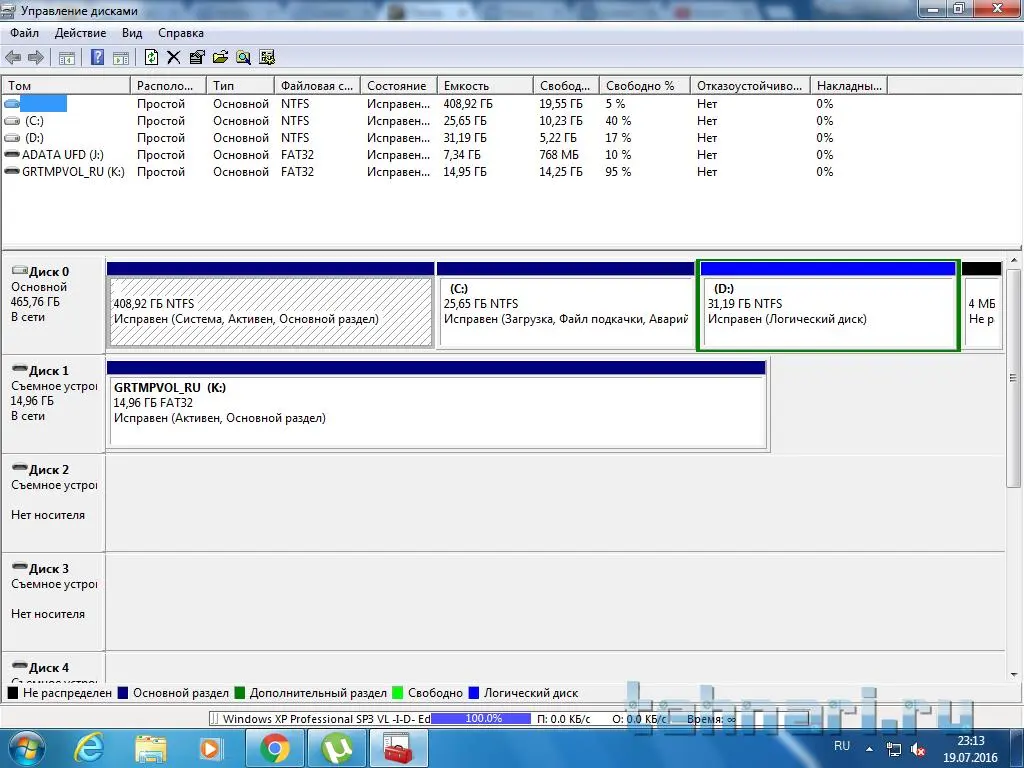Click the blue Логический диск legend swatch
This screenshot has width=1024, height=768.
tap(474, 693)
